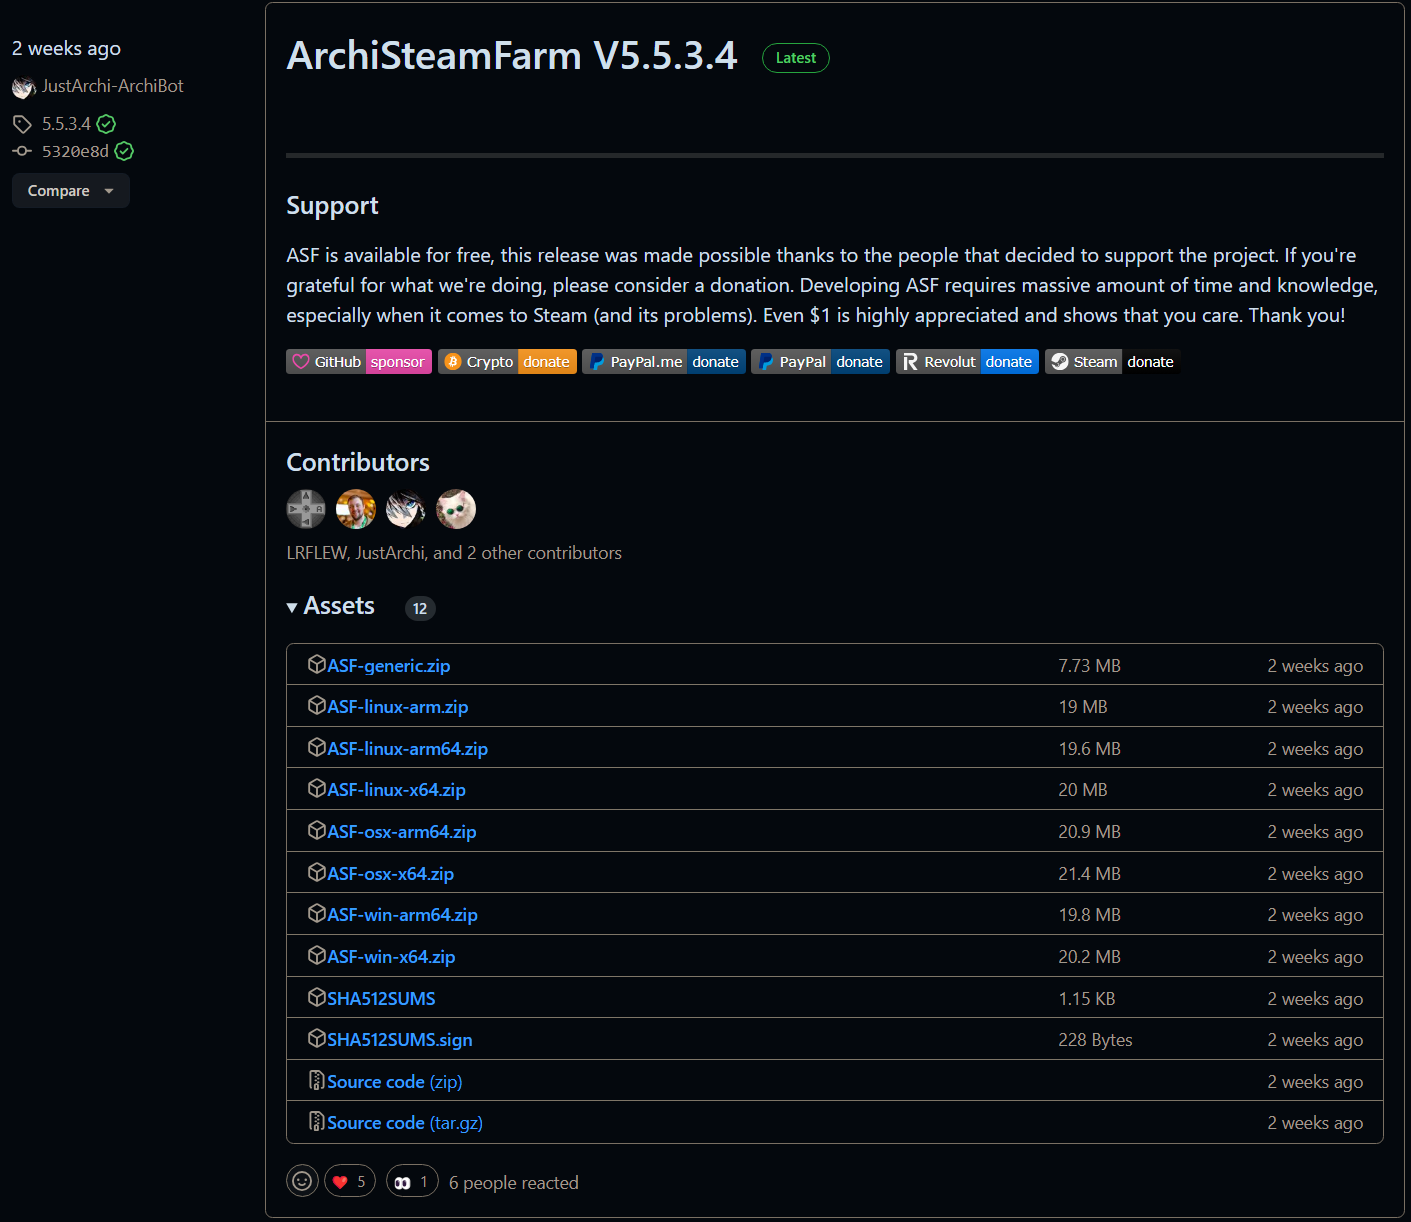Click the package icon beside ASF-linux-x64.zip

point(317,789)
